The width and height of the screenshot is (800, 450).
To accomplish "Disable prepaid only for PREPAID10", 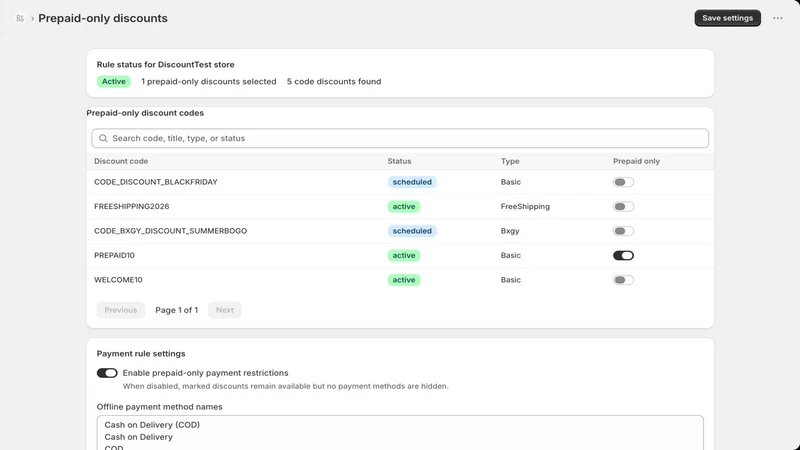I will click(x=623, y=256).
